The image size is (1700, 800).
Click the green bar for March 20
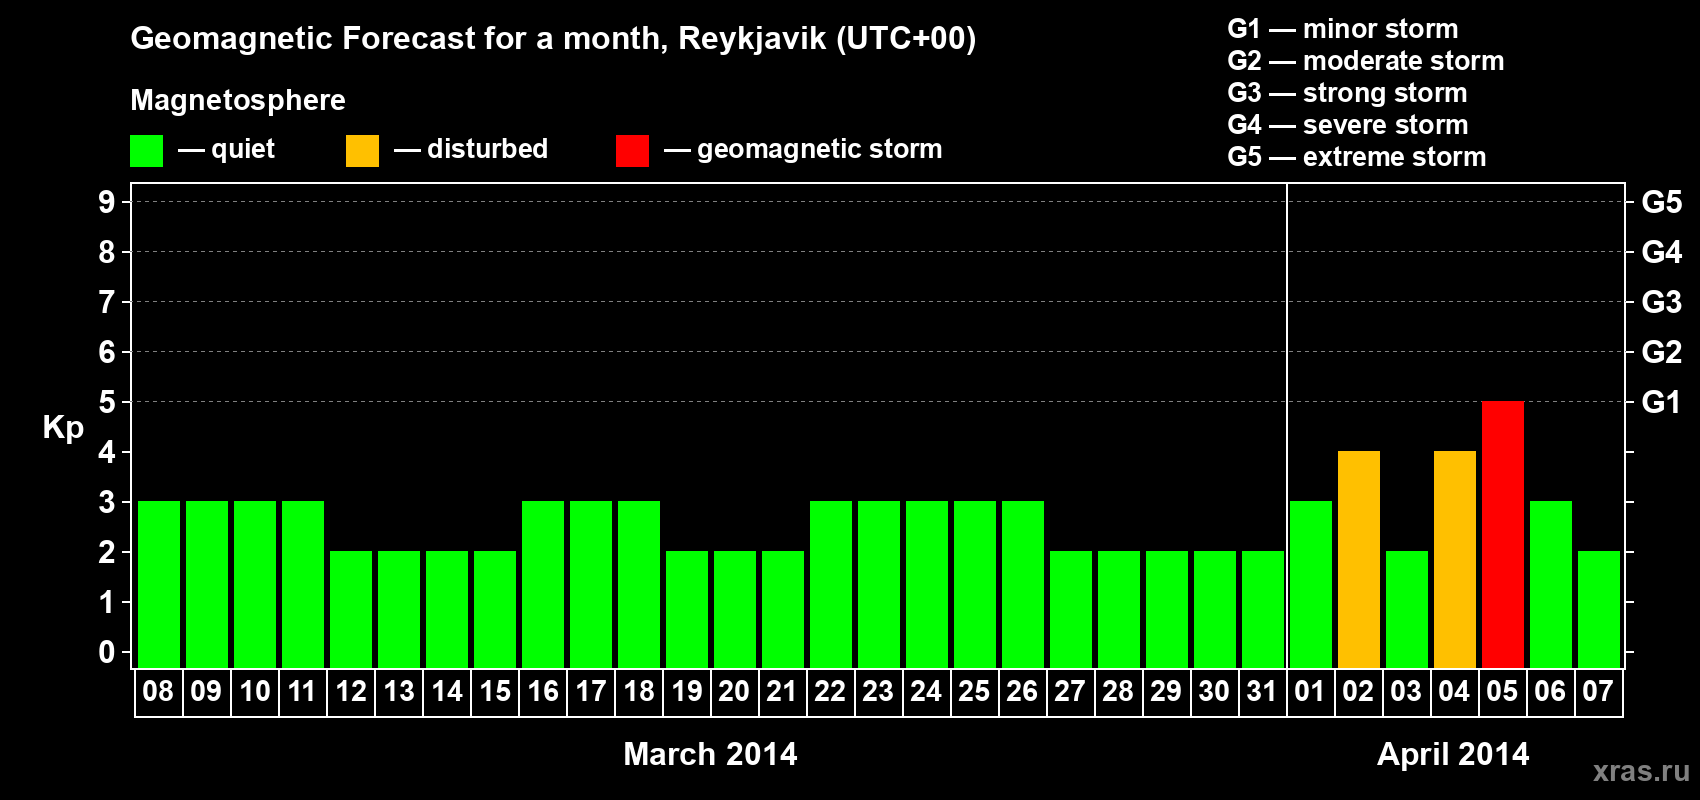click(735, 609)
